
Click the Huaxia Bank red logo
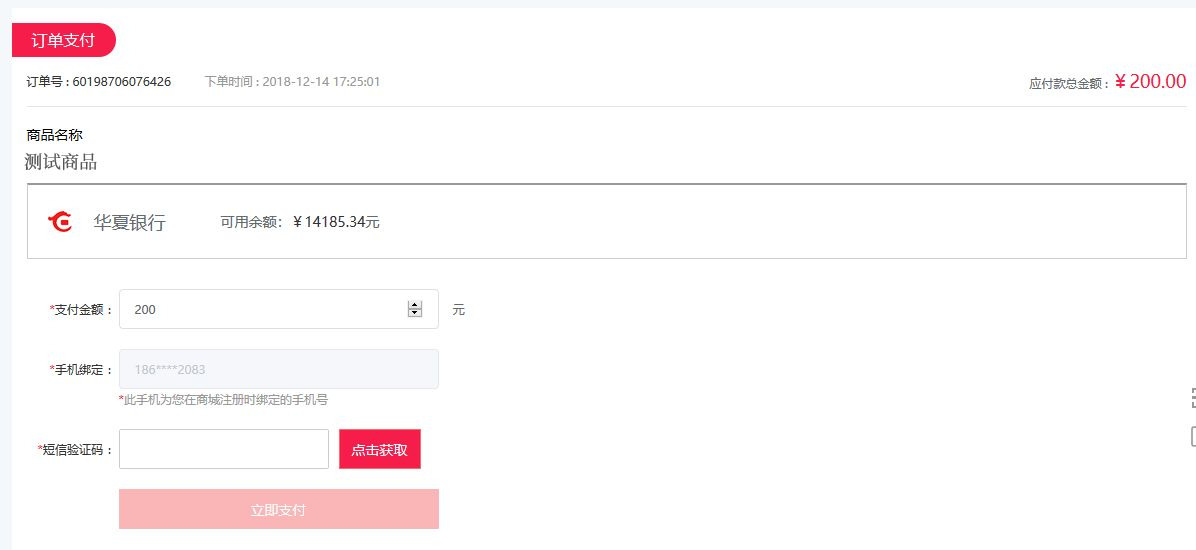[x=59, y=222]
